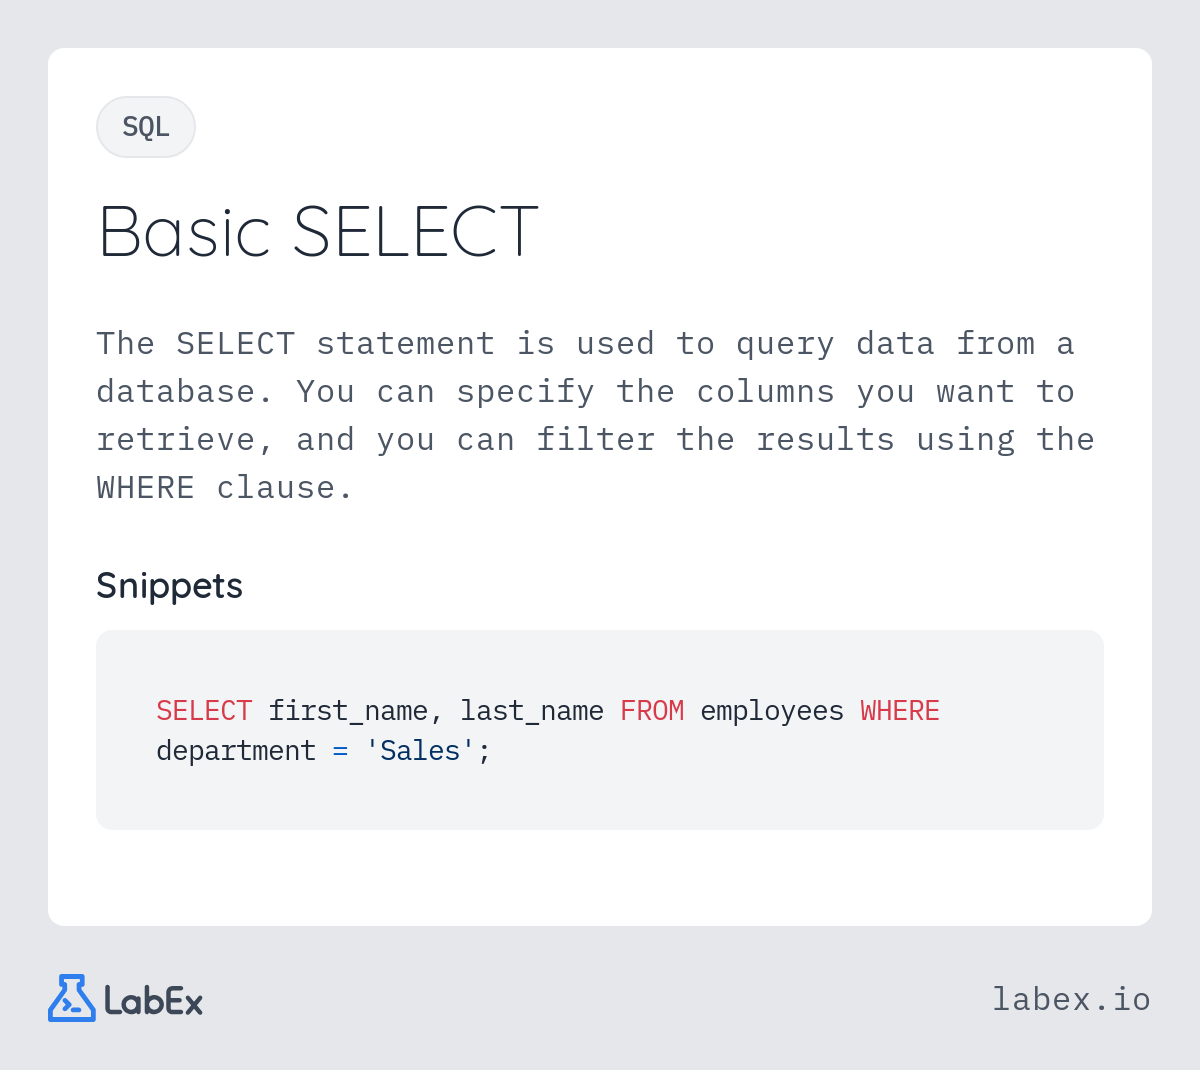The image size is (1200, 1070).
Task: Click the Snippets section heading
Action: 169,585
